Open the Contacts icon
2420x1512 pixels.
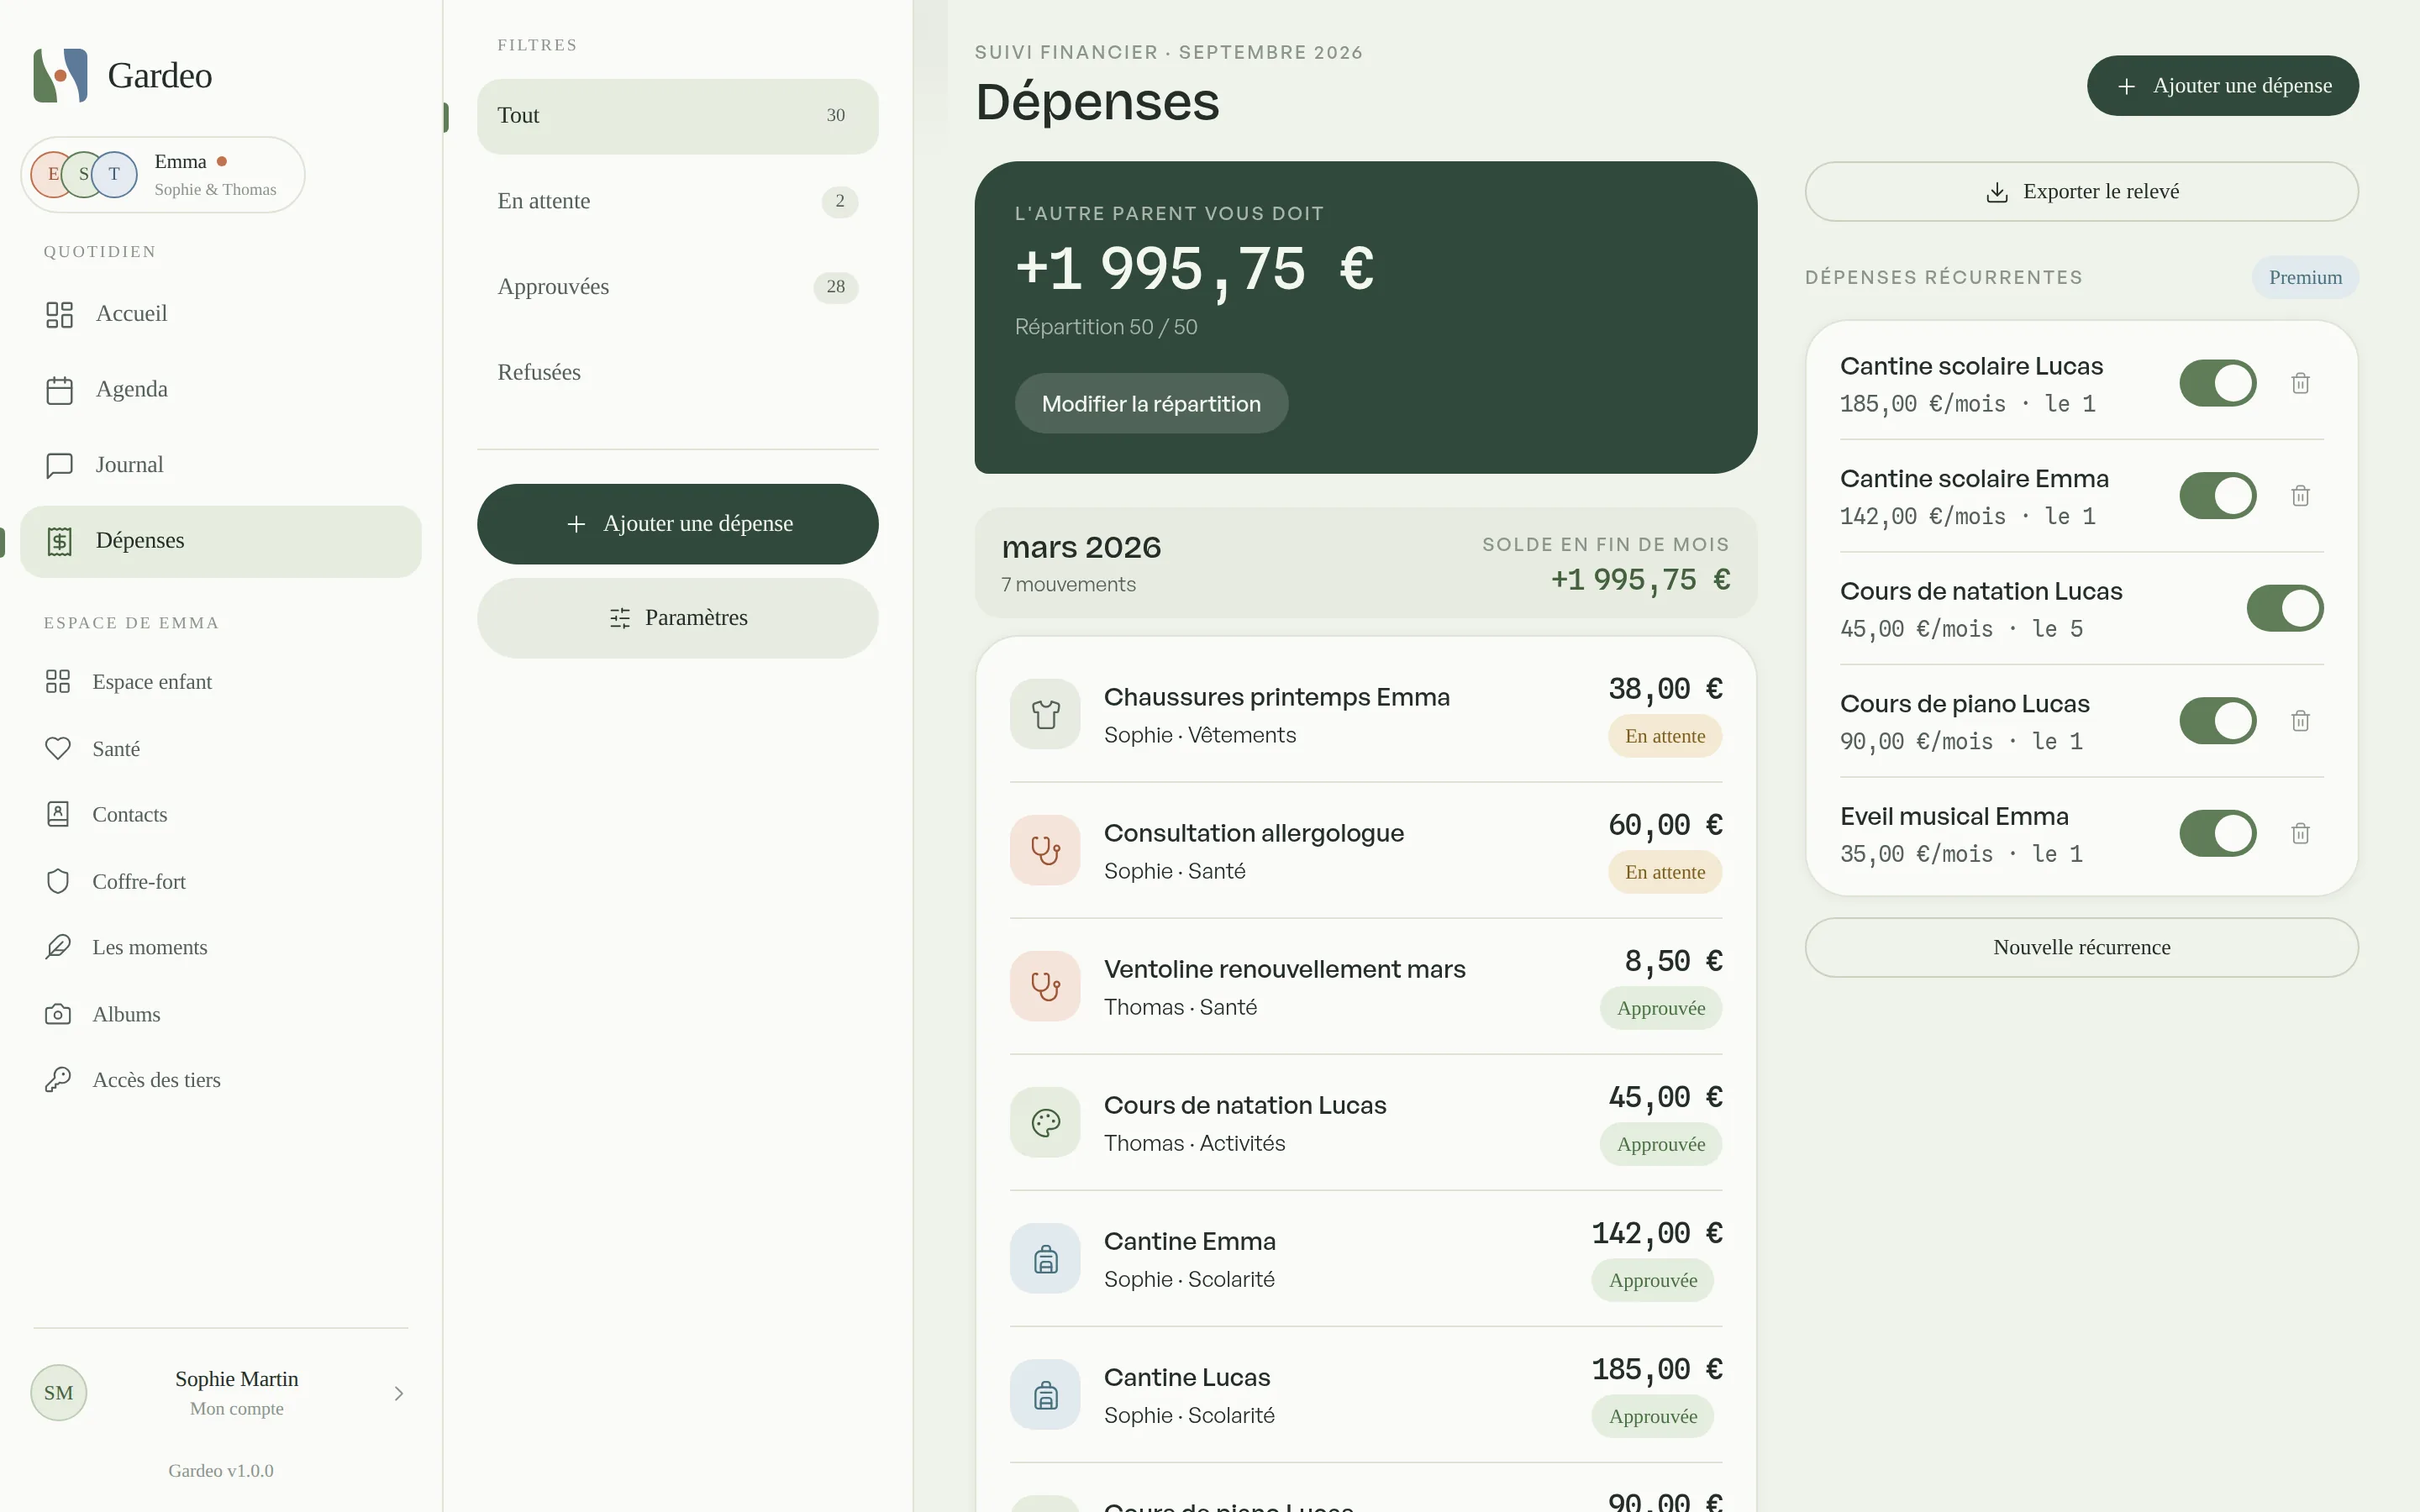click(58, 814)
